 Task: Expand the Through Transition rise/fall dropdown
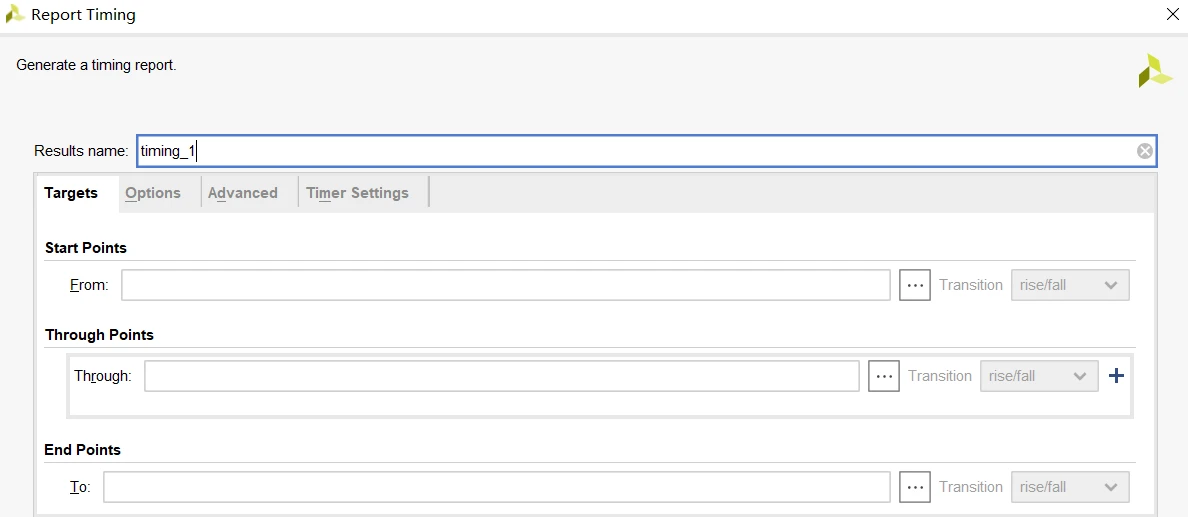point(1039,376)
